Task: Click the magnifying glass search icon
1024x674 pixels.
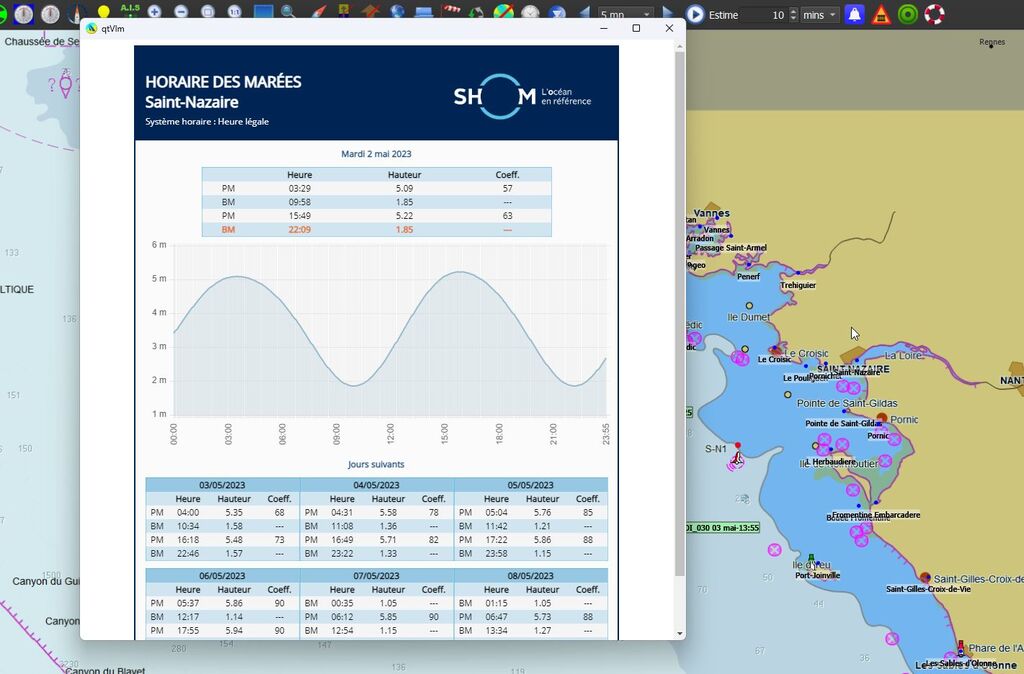Action: point(288,12)
